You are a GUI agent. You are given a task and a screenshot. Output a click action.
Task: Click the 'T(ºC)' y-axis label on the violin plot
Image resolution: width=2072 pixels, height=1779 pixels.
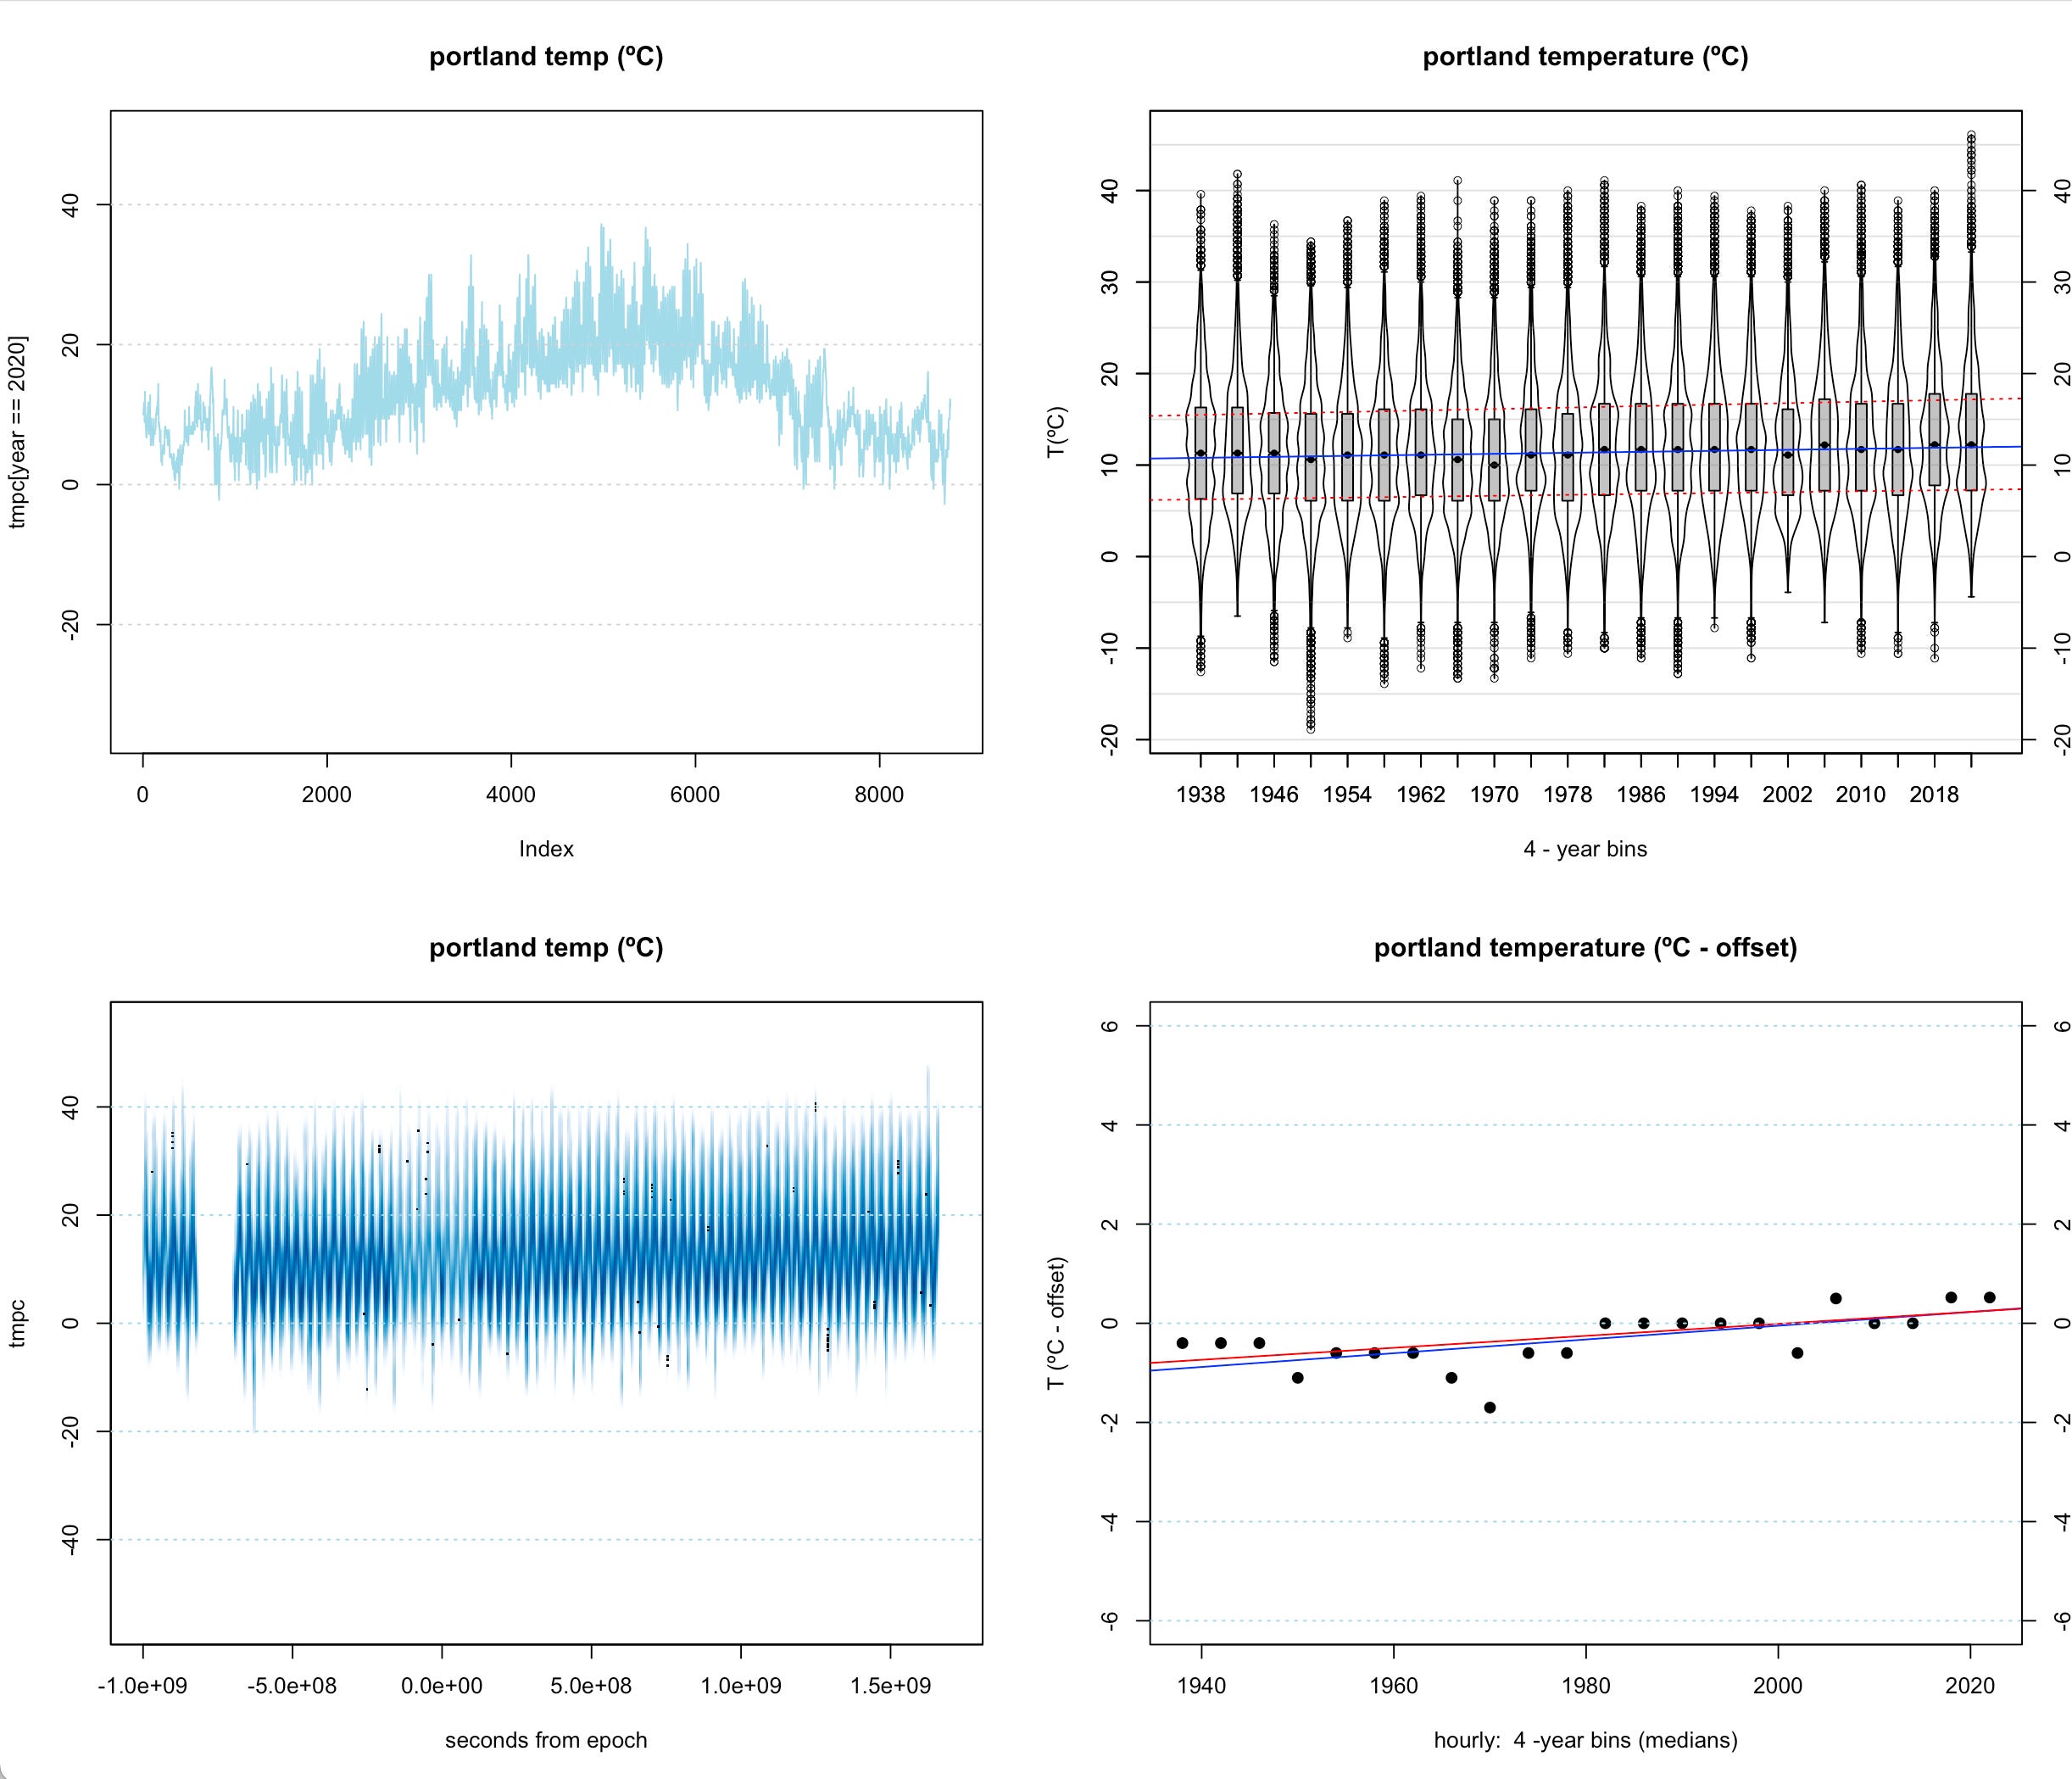click(x=1056, y=432)
